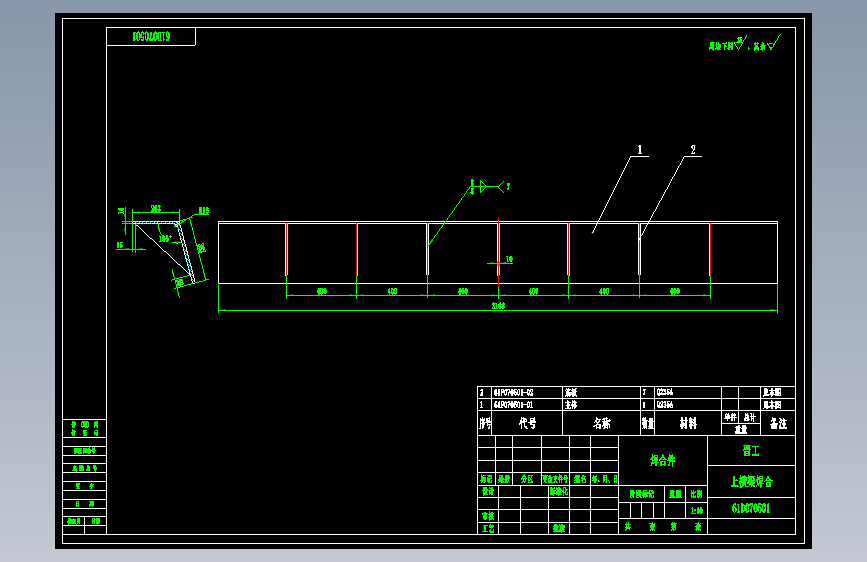Click the 序号 column header

click(x=485, y=423)
